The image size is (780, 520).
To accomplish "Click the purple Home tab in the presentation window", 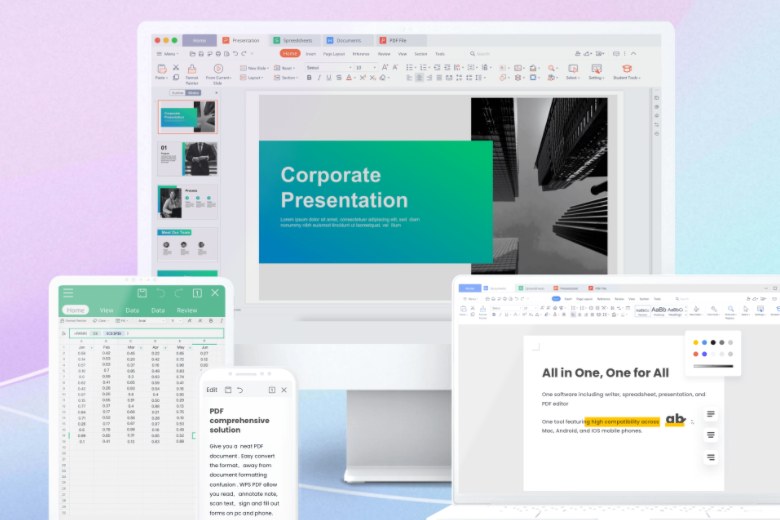I will 199,40.
